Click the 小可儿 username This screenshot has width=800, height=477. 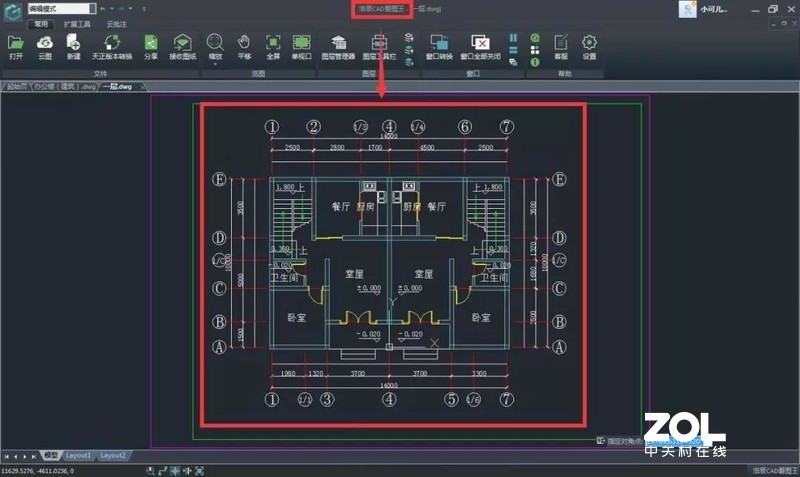point(713,9)
